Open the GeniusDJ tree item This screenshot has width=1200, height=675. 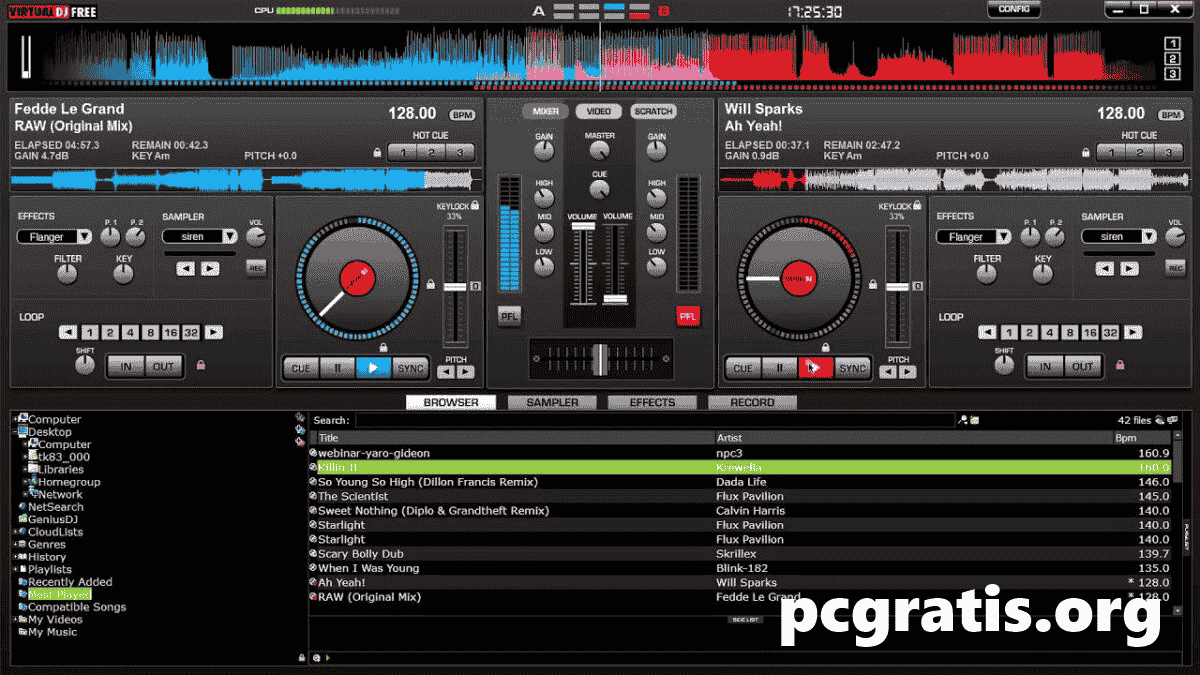pos(52,519)
